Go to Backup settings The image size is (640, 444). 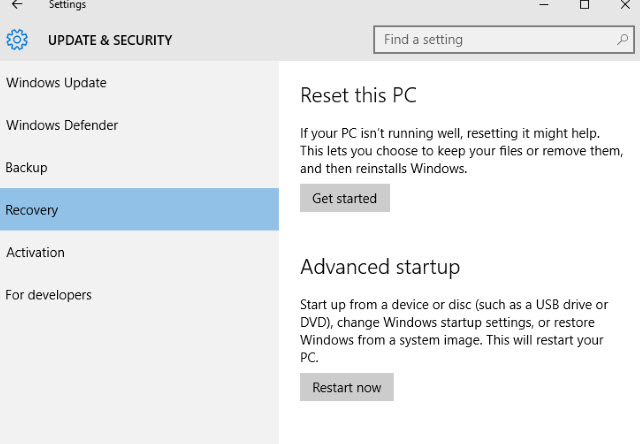coord(139,167)
